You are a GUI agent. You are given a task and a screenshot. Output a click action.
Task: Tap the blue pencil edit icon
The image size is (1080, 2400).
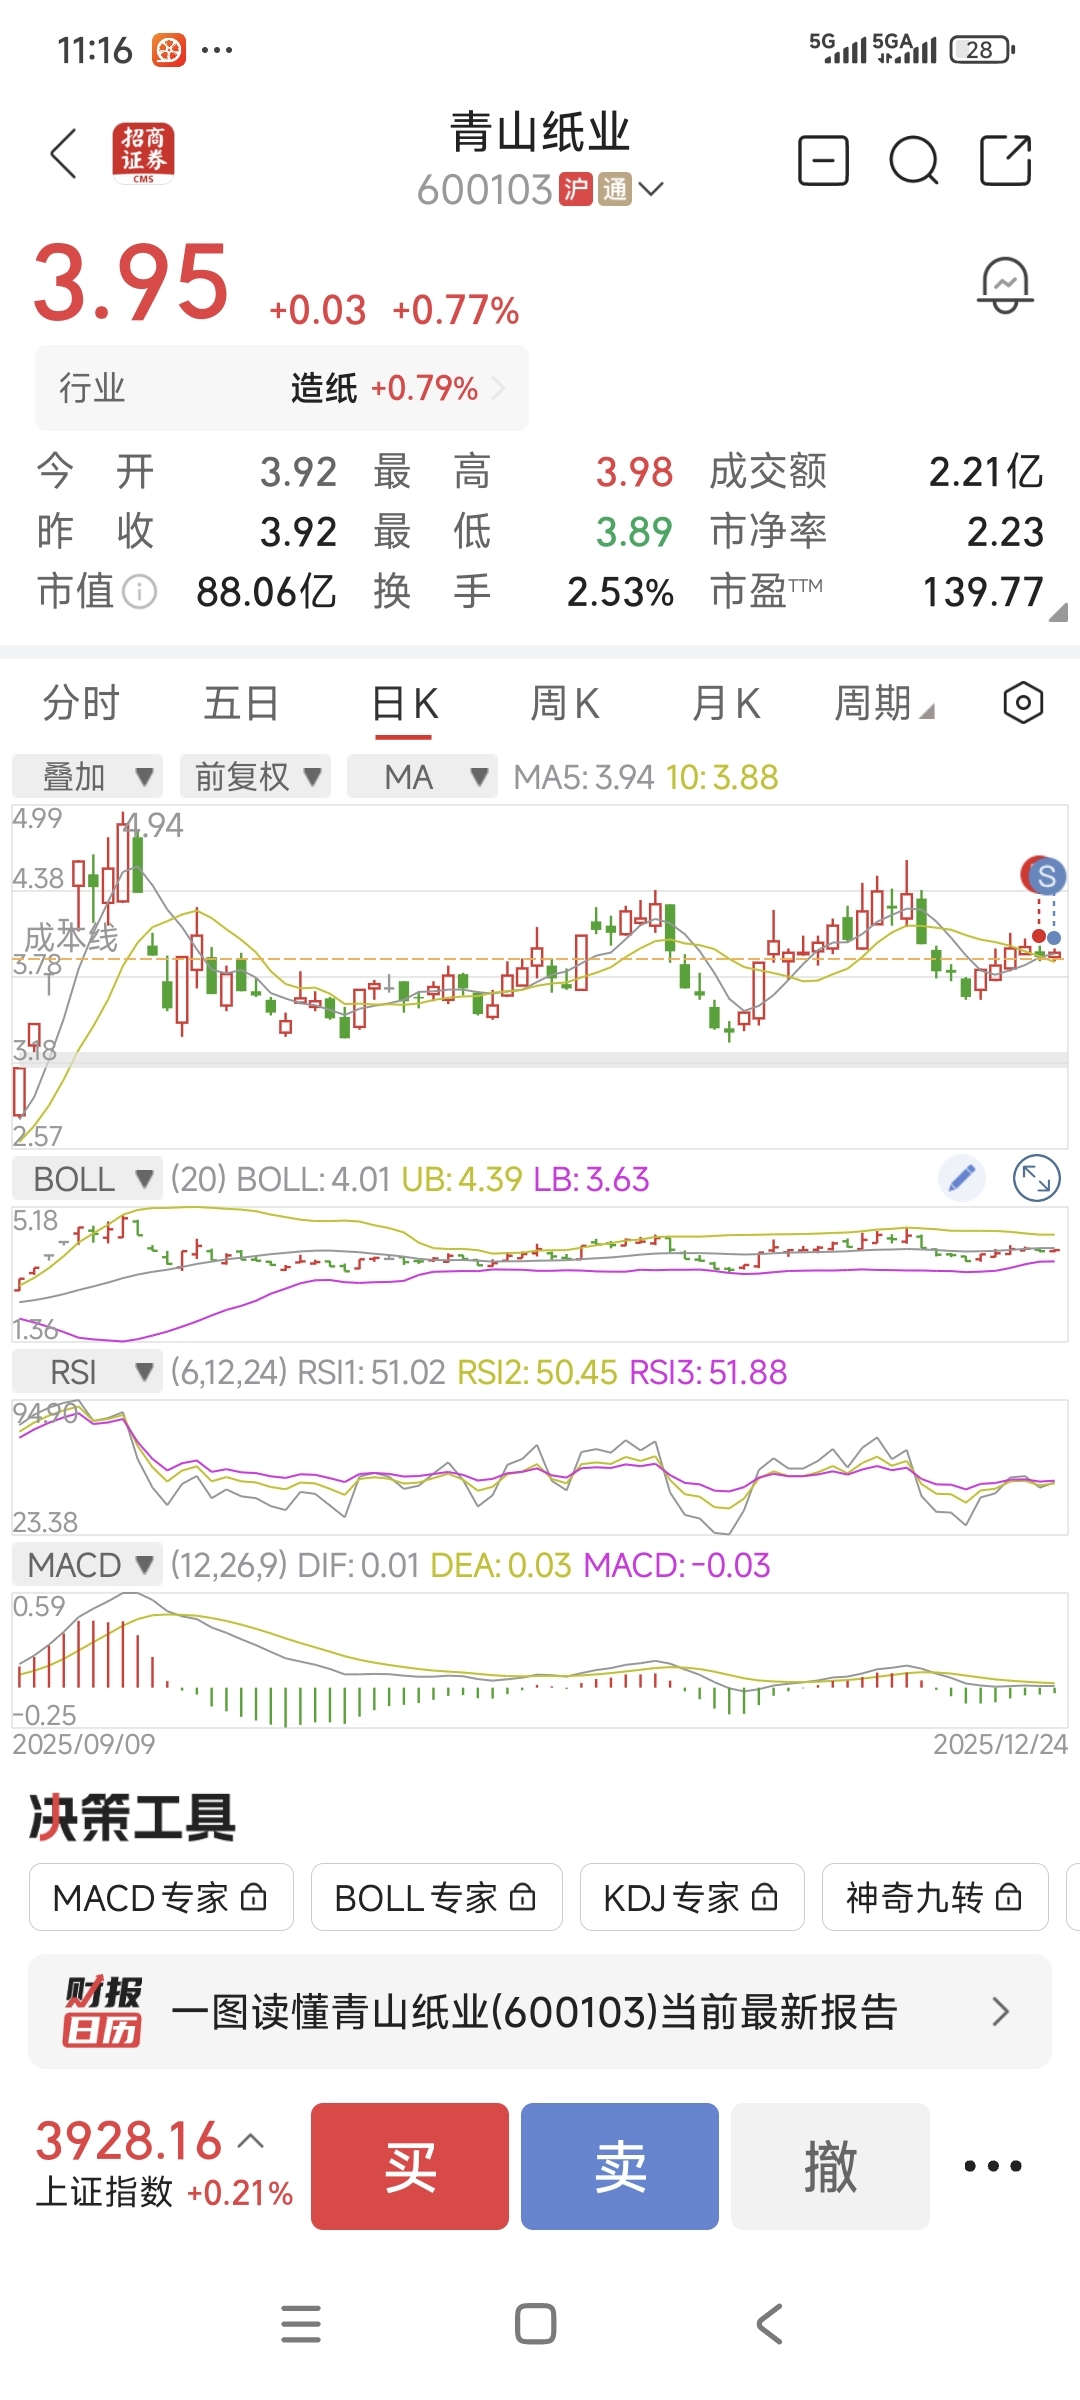coord(962,1179)
